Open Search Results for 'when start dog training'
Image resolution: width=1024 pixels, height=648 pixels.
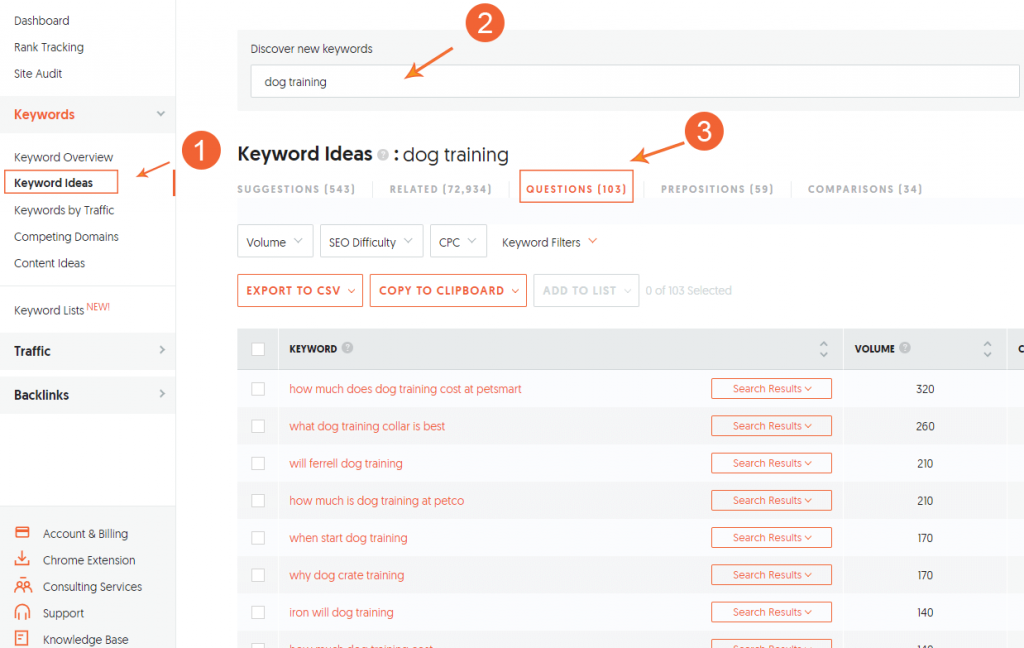(x=771, y=538)
